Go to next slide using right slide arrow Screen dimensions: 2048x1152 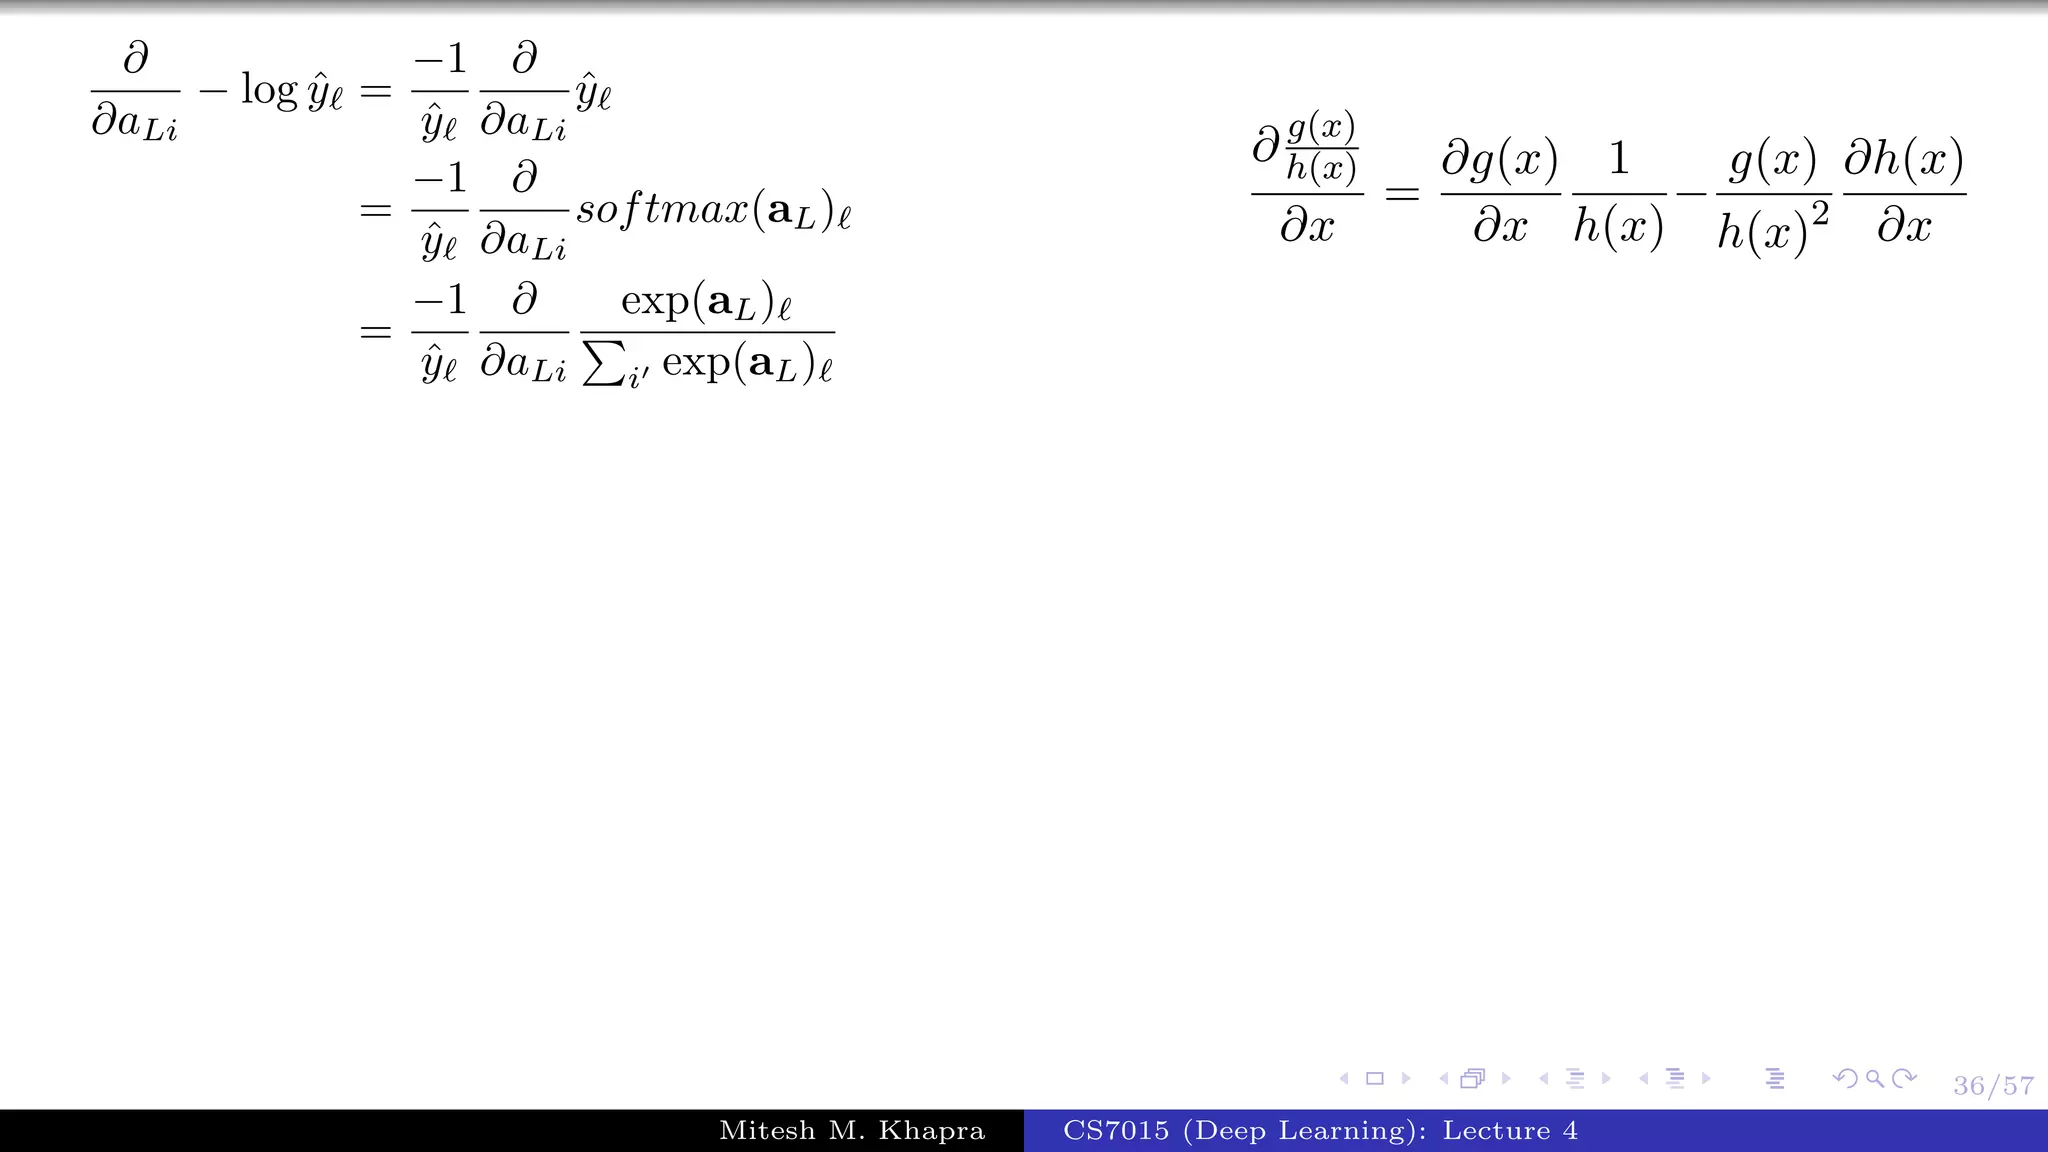[1406, 1078]
